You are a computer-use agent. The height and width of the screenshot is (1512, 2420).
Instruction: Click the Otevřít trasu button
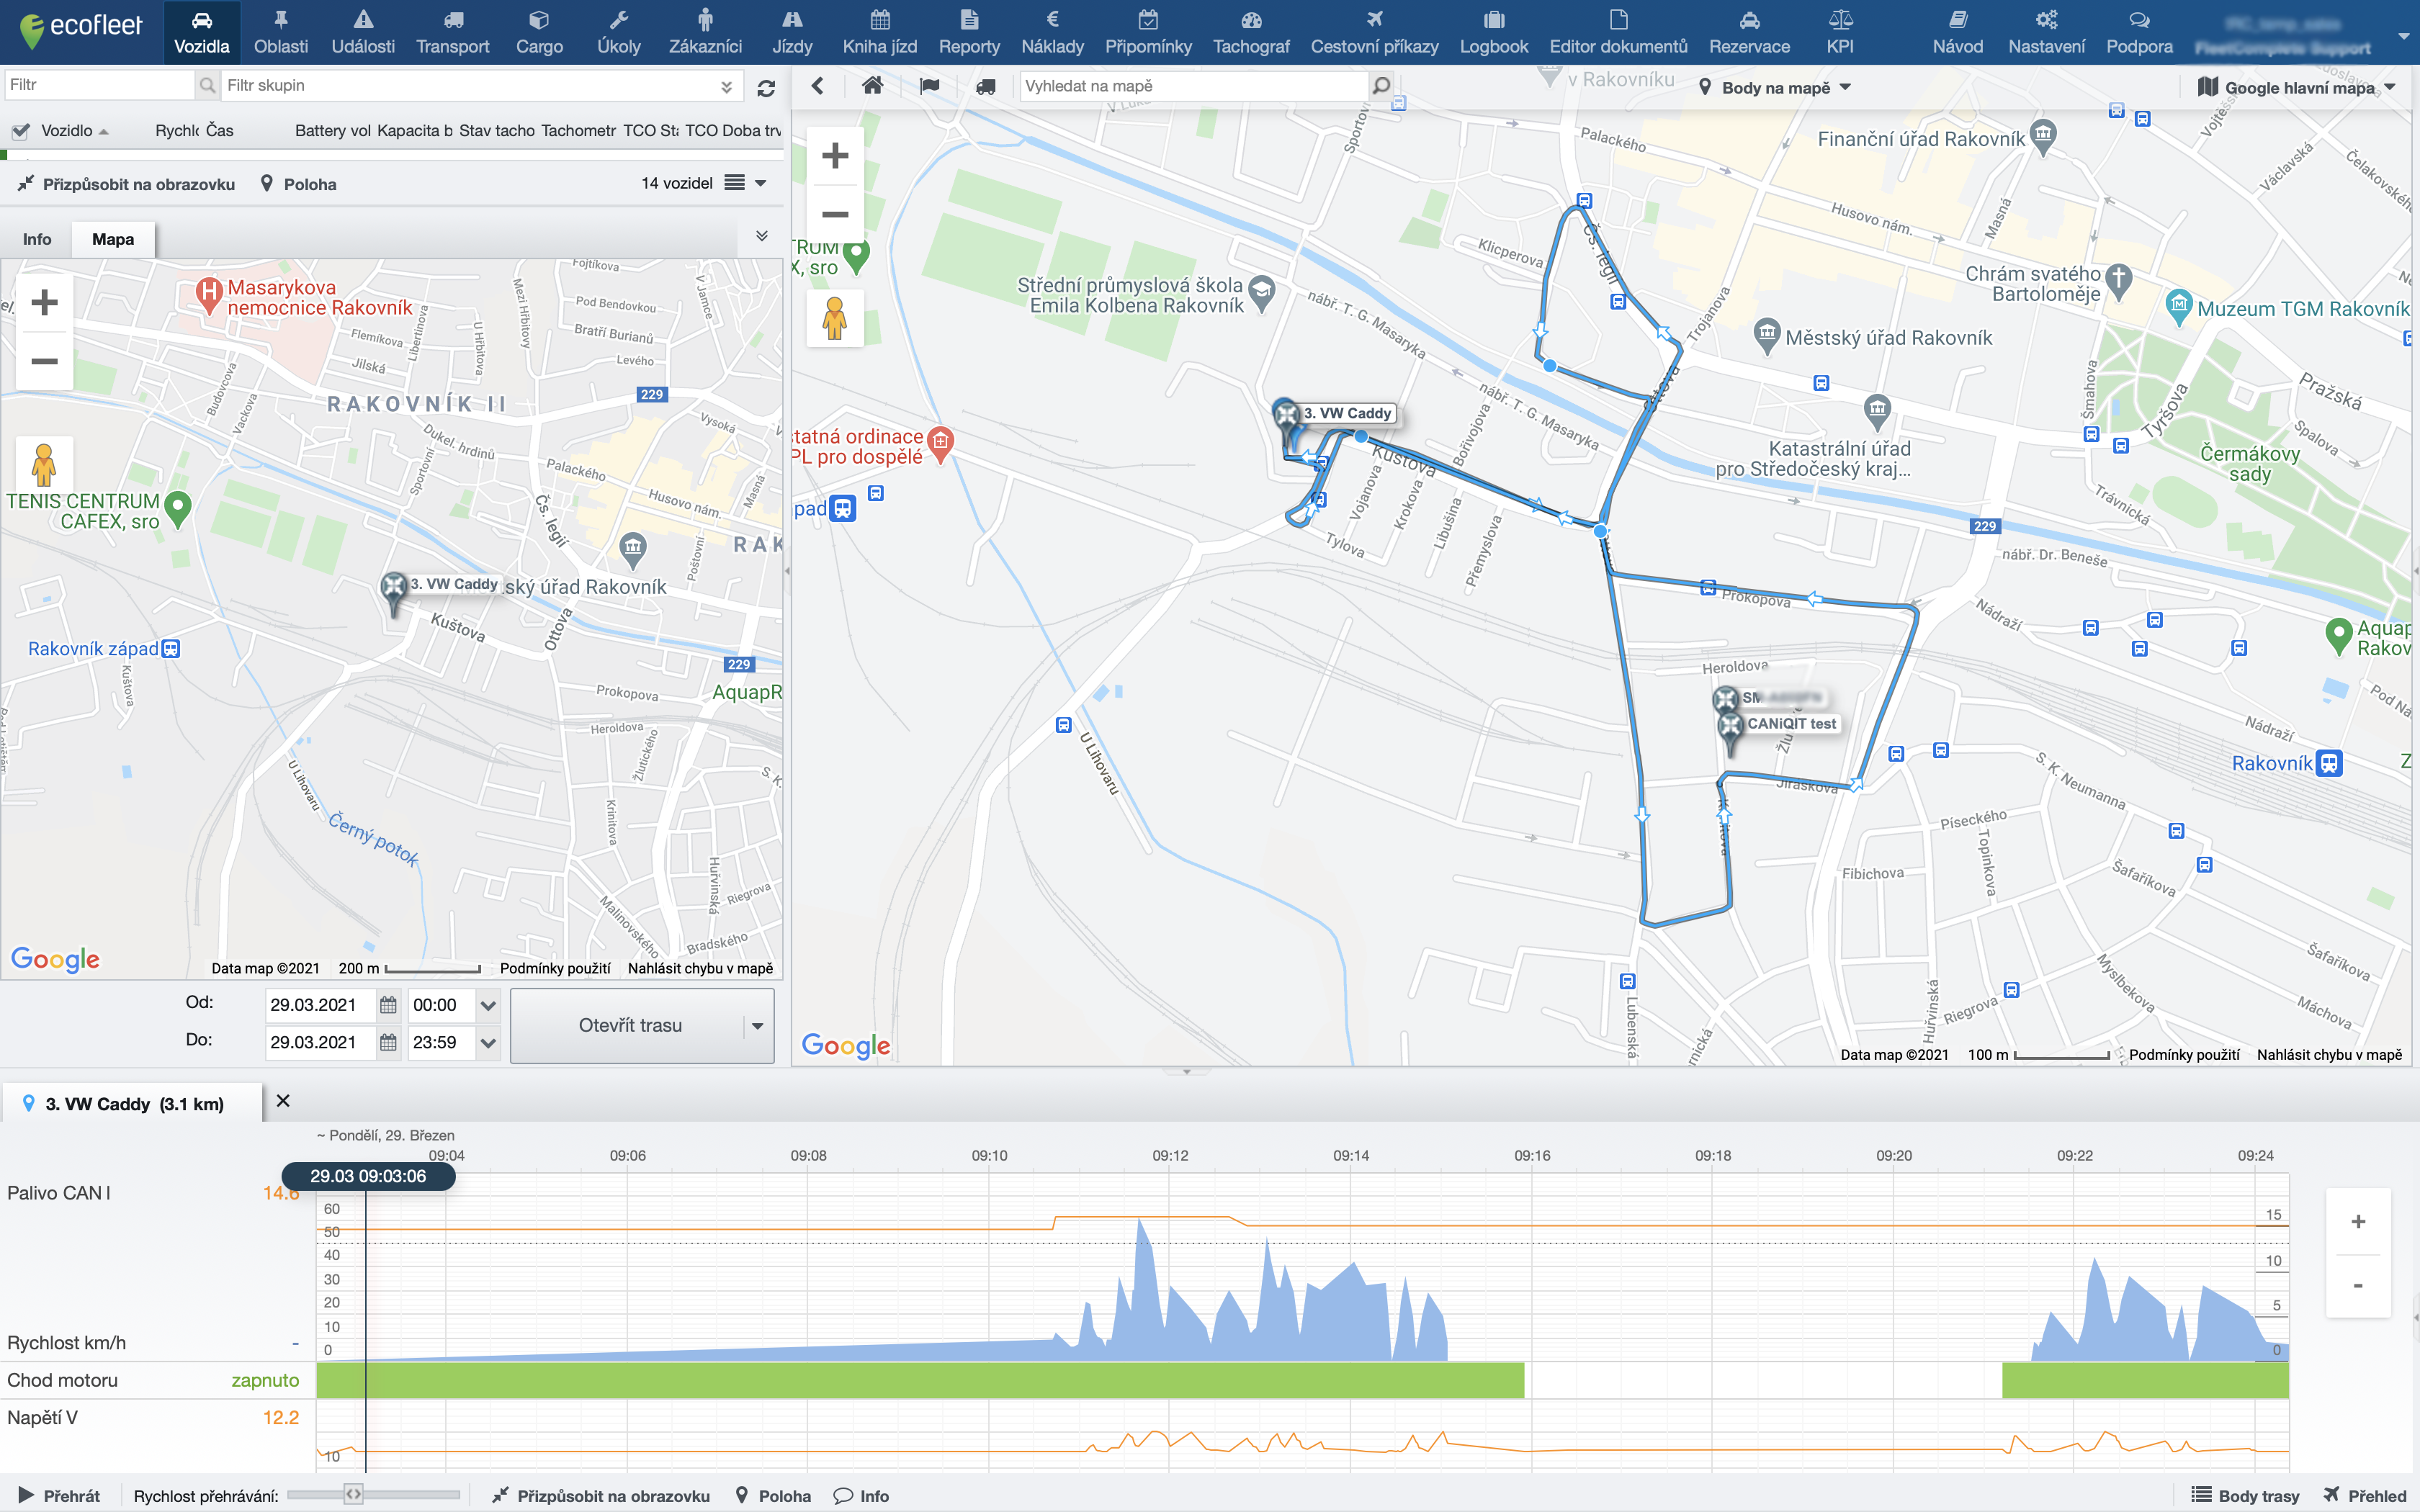click(629, 1026)
